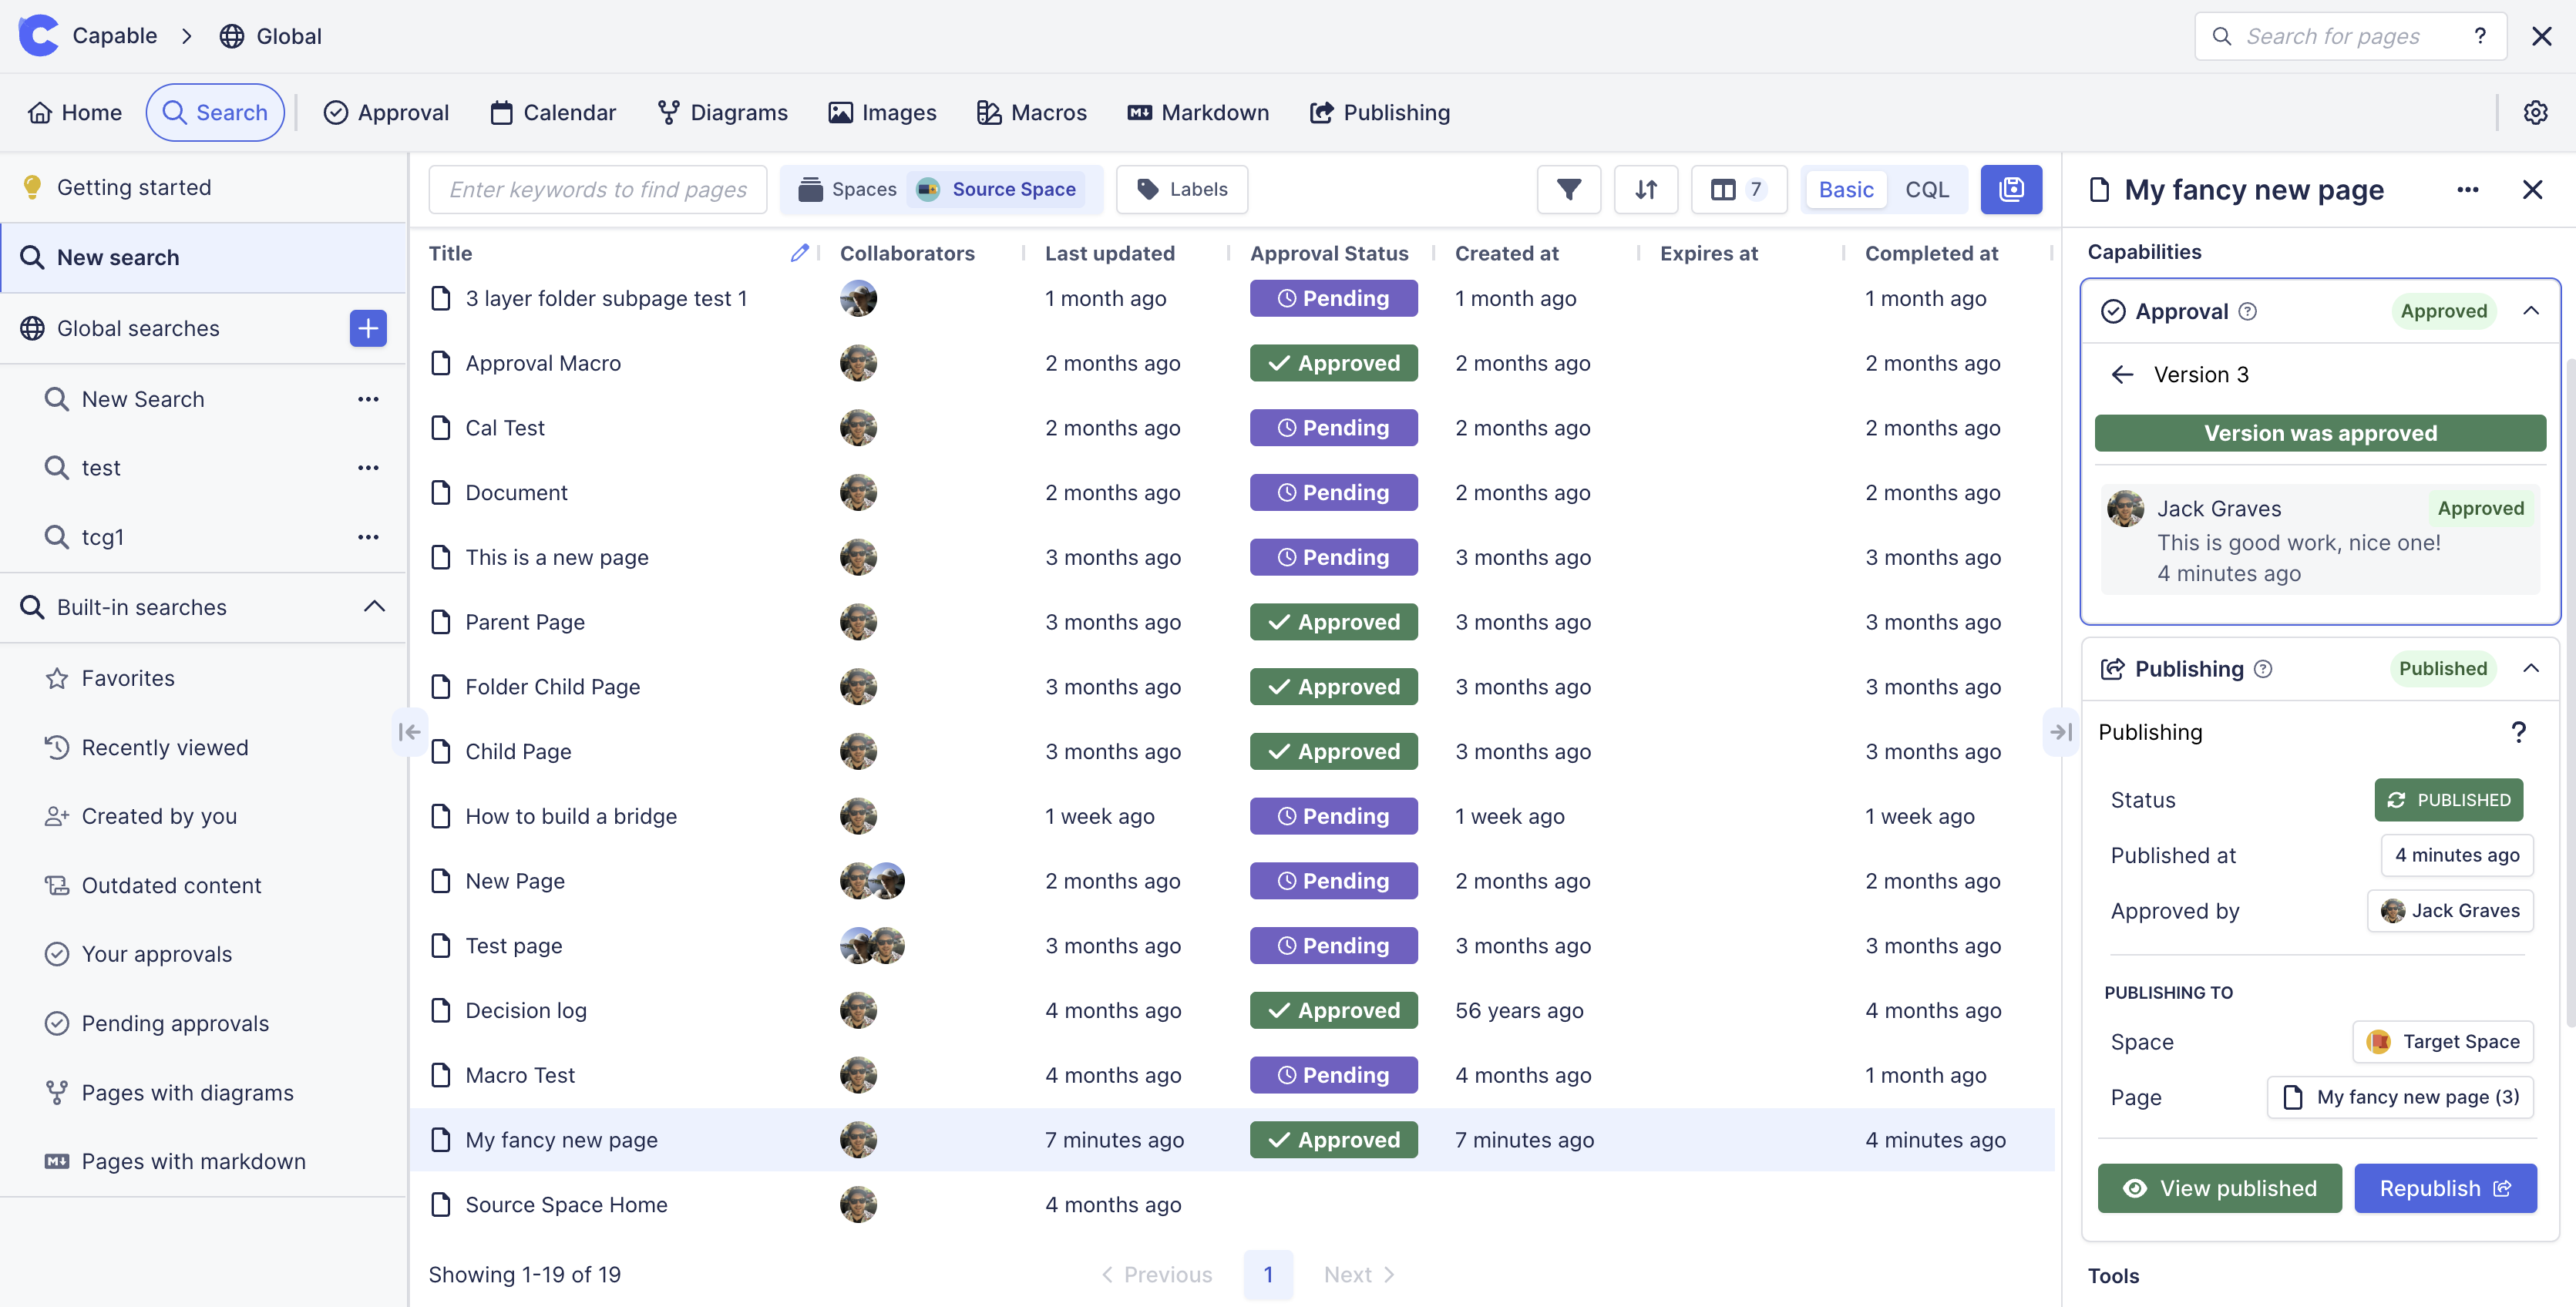Click the pencil edit icon beside Title column
Viewport: 2576px width, 1307px height.
800,253
